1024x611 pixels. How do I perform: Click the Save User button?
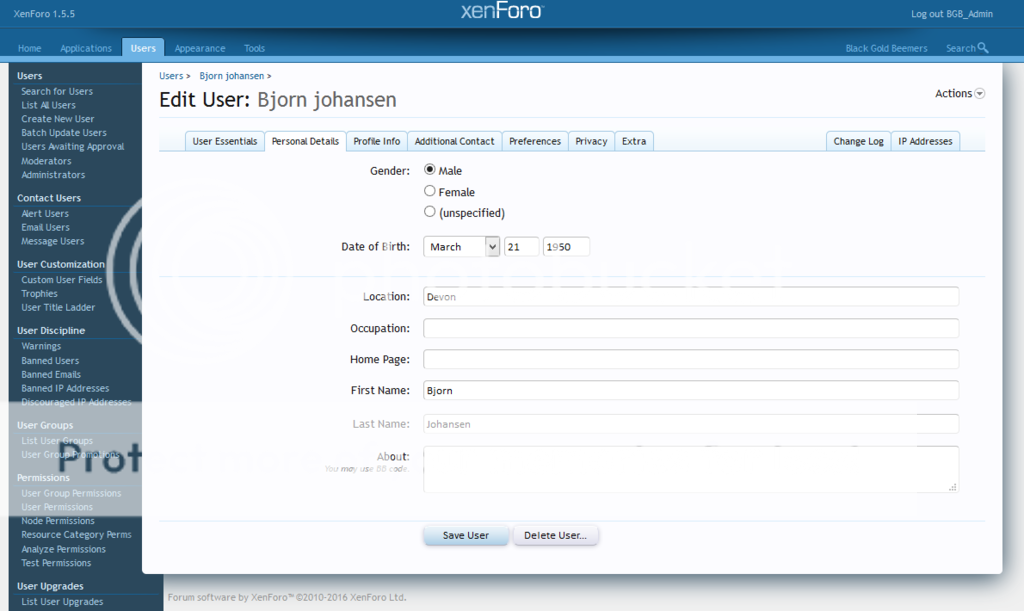465,536
